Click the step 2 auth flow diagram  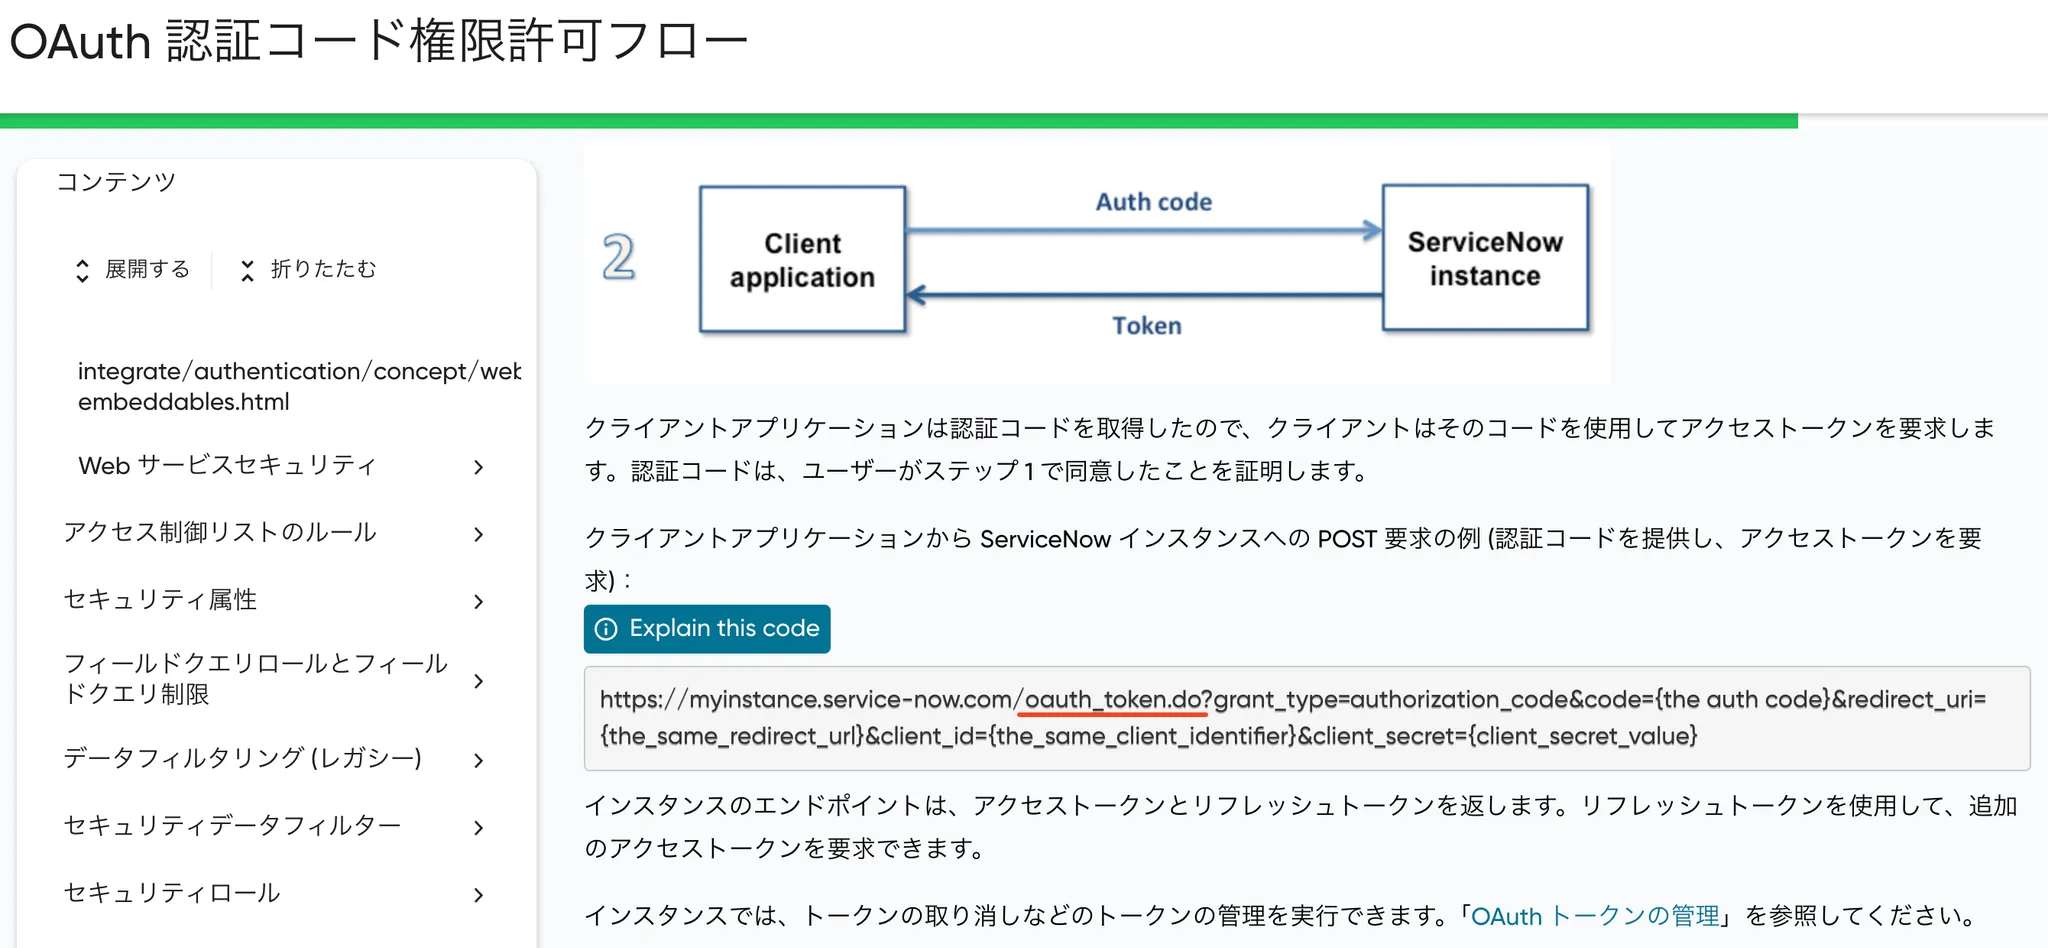coord(1097,262)
